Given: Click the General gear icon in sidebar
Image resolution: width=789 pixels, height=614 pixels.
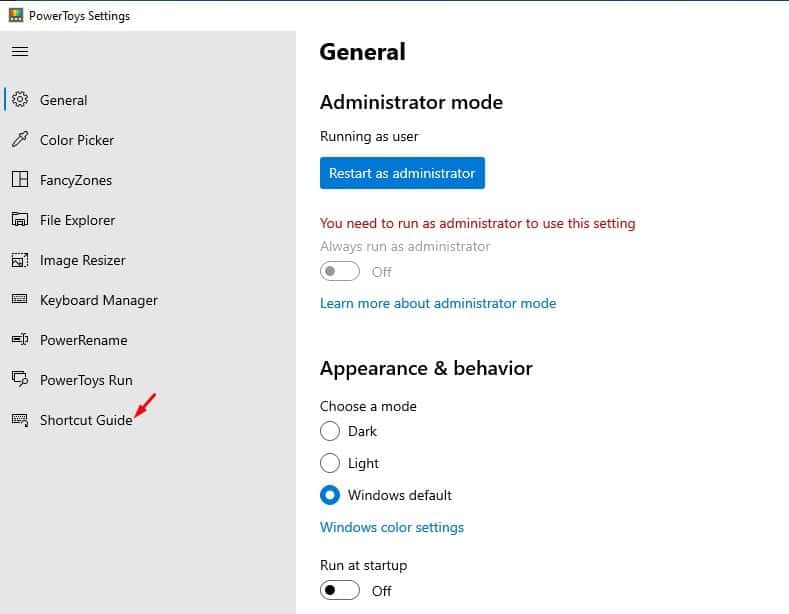Looking at the screenshot, I should 20,99.
